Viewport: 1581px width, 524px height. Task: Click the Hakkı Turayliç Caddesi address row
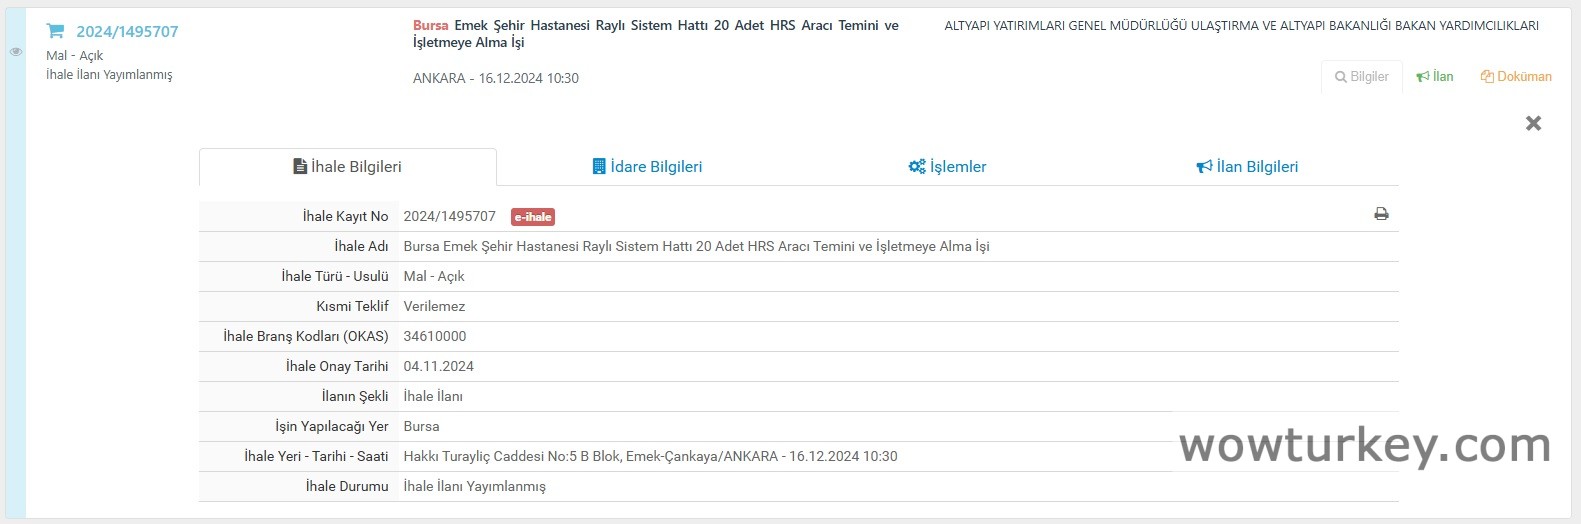point(650,456)
